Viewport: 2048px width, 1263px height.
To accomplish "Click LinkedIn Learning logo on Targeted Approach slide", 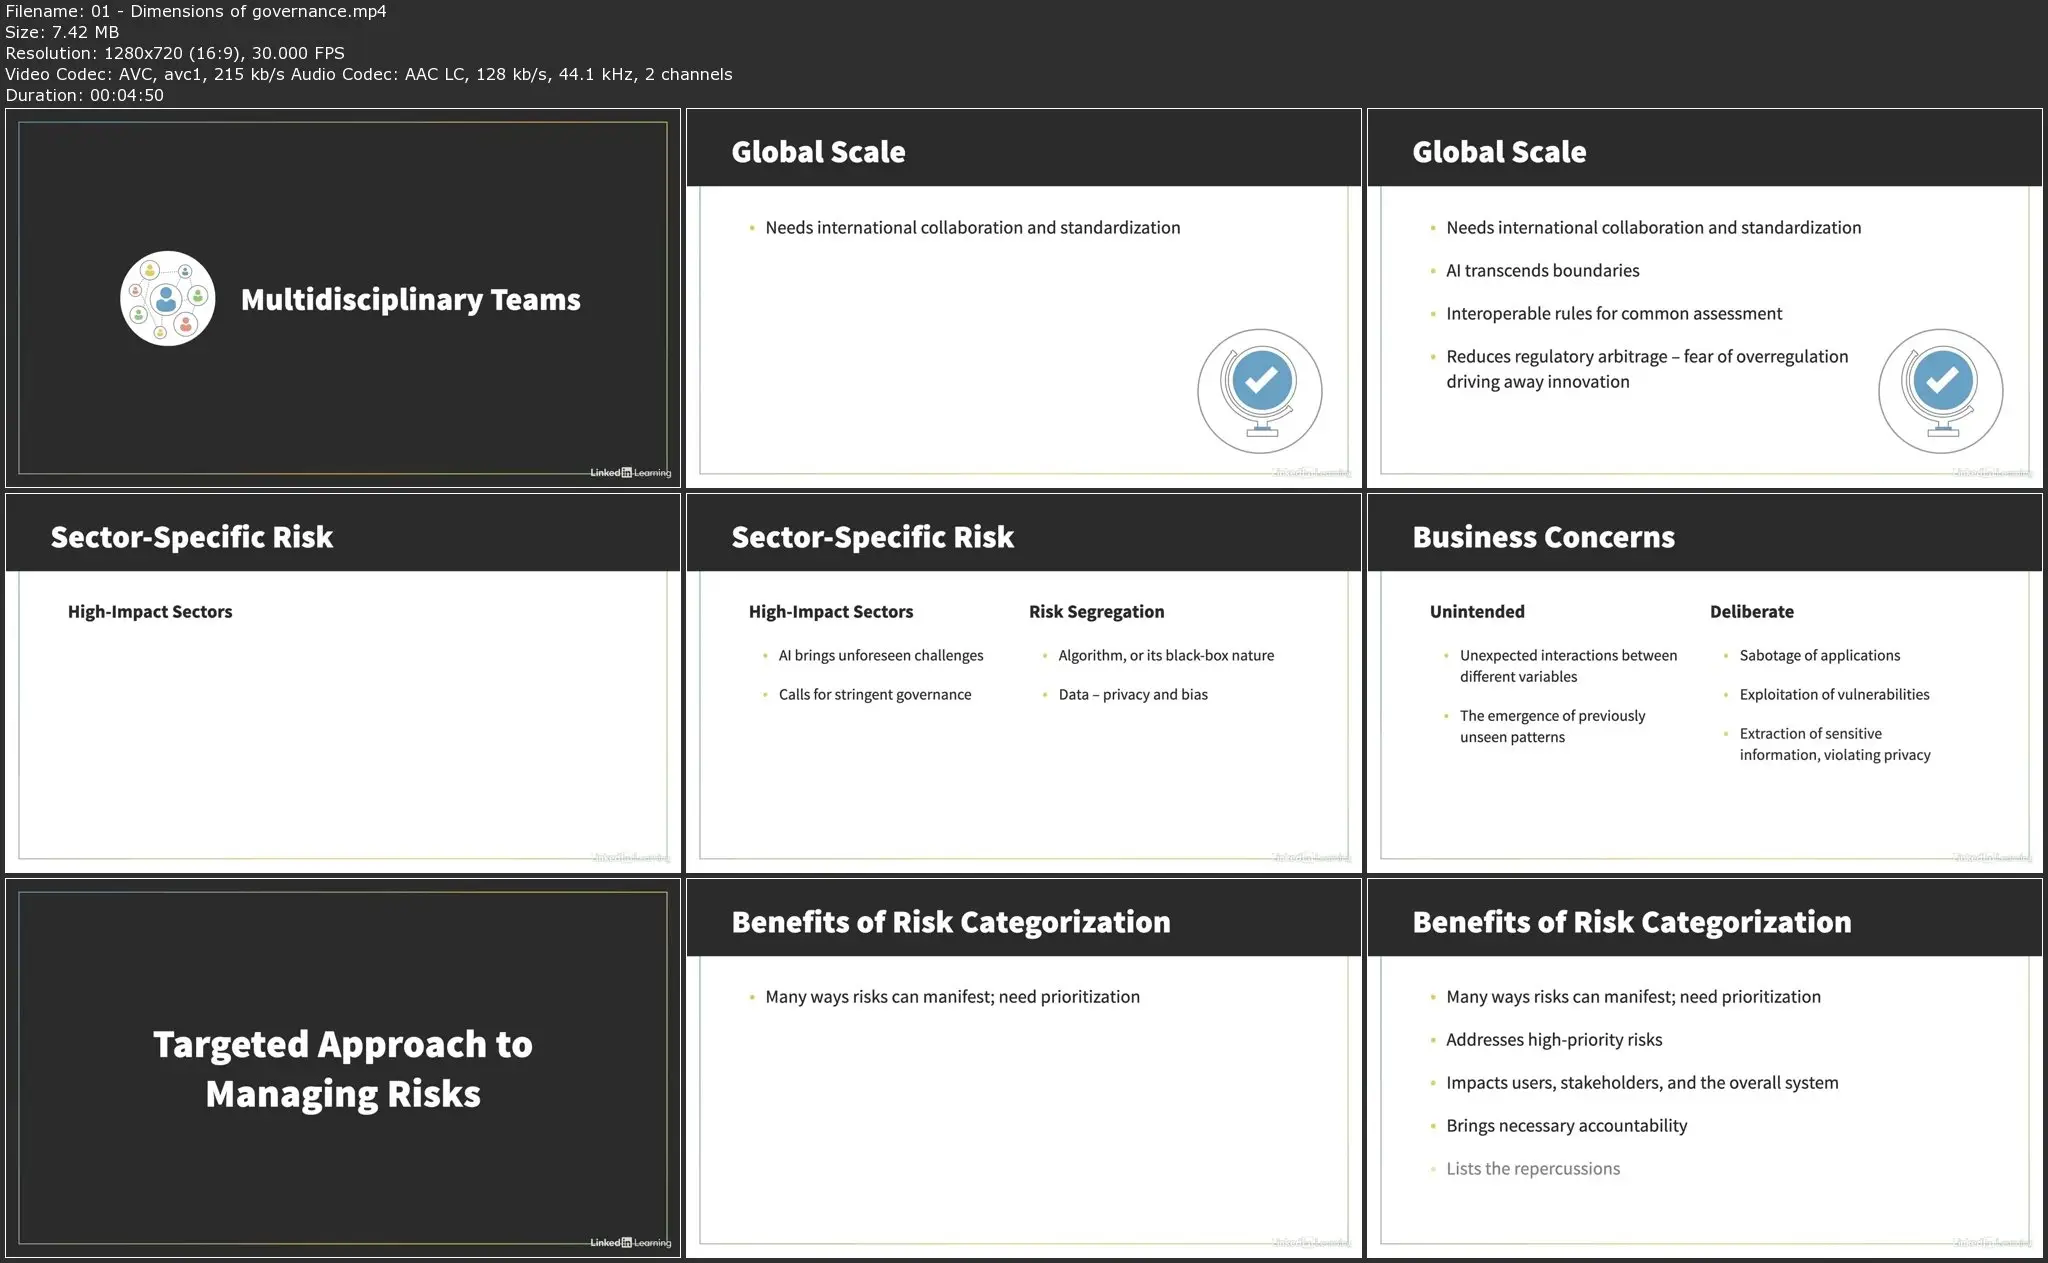I will click(630, 1243).
